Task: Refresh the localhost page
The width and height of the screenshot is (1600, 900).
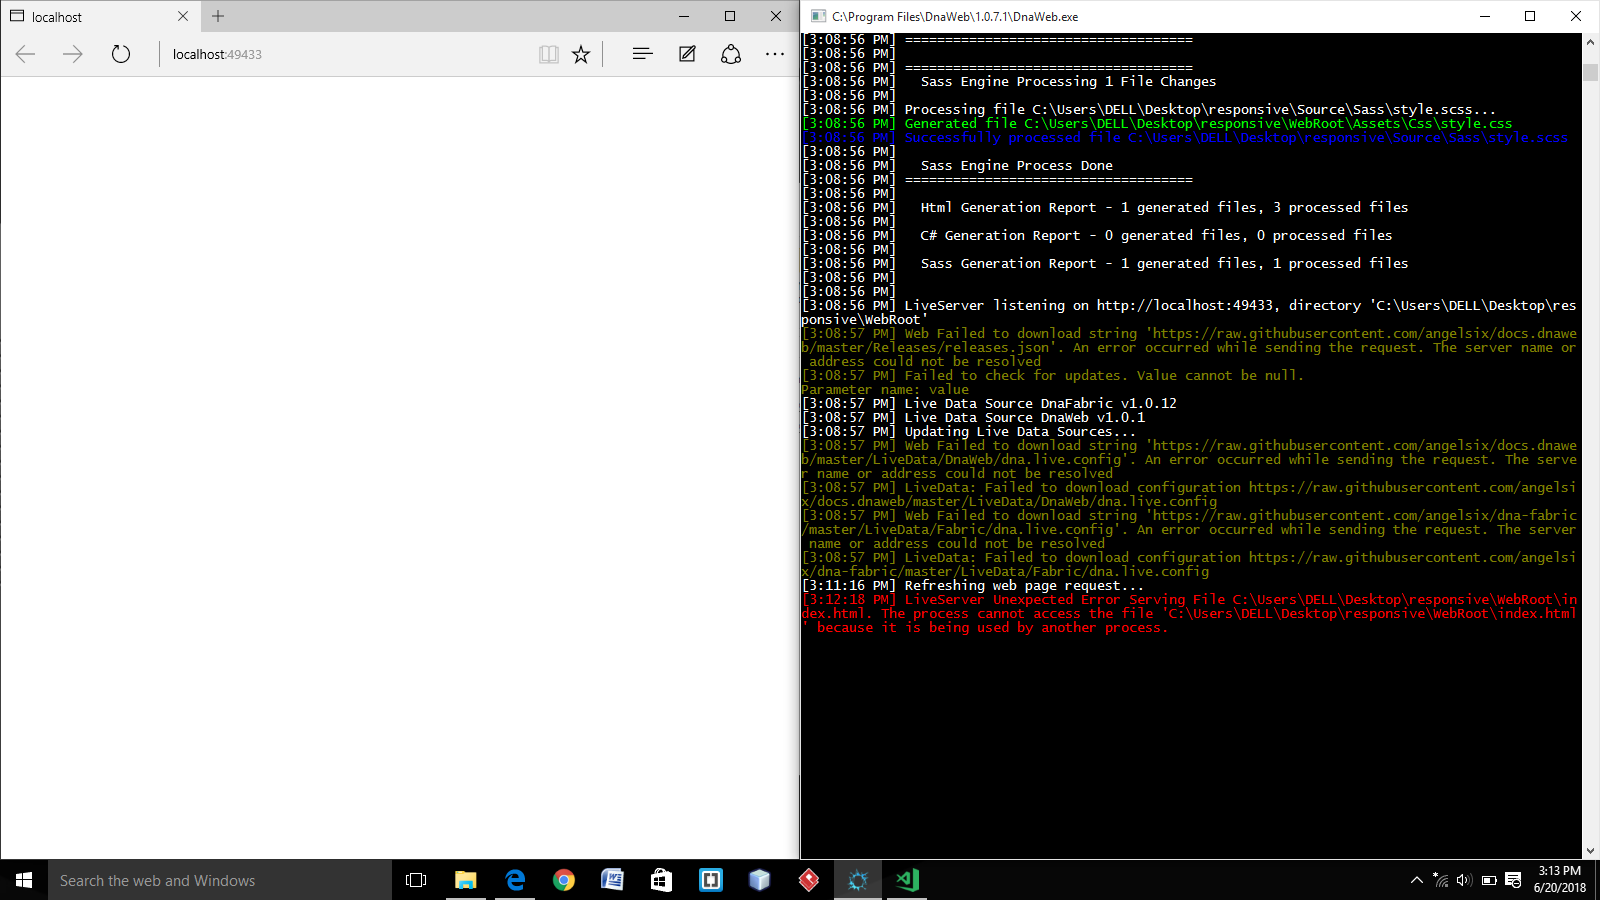Action: pyautogui.click(x=121, y=54)
